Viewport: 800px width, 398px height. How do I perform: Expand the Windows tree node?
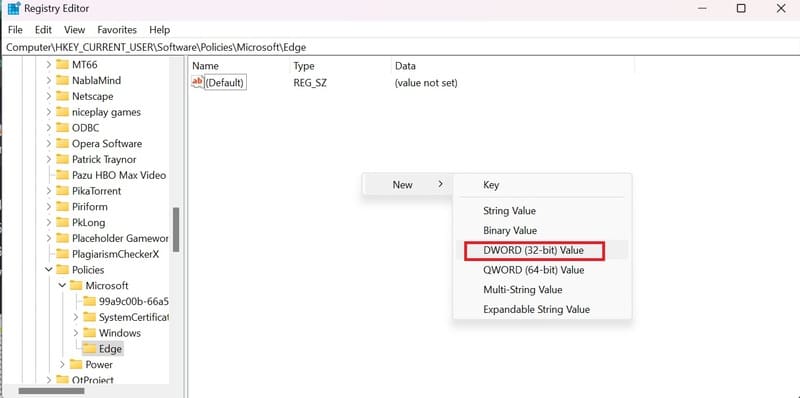pos(76,333)
